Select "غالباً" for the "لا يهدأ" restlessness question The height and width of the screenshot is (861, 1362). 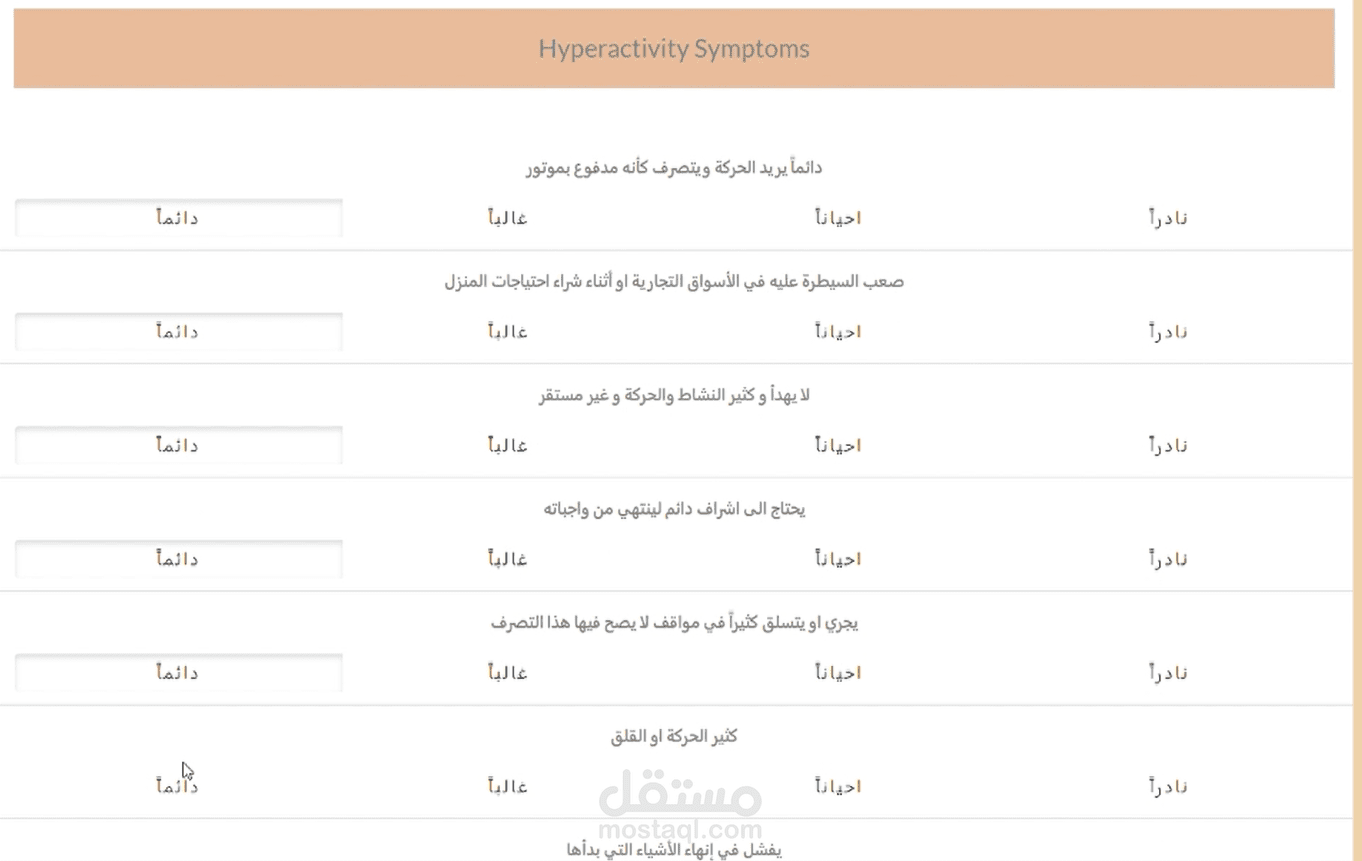pyautogui.click(x=507, y=445)
